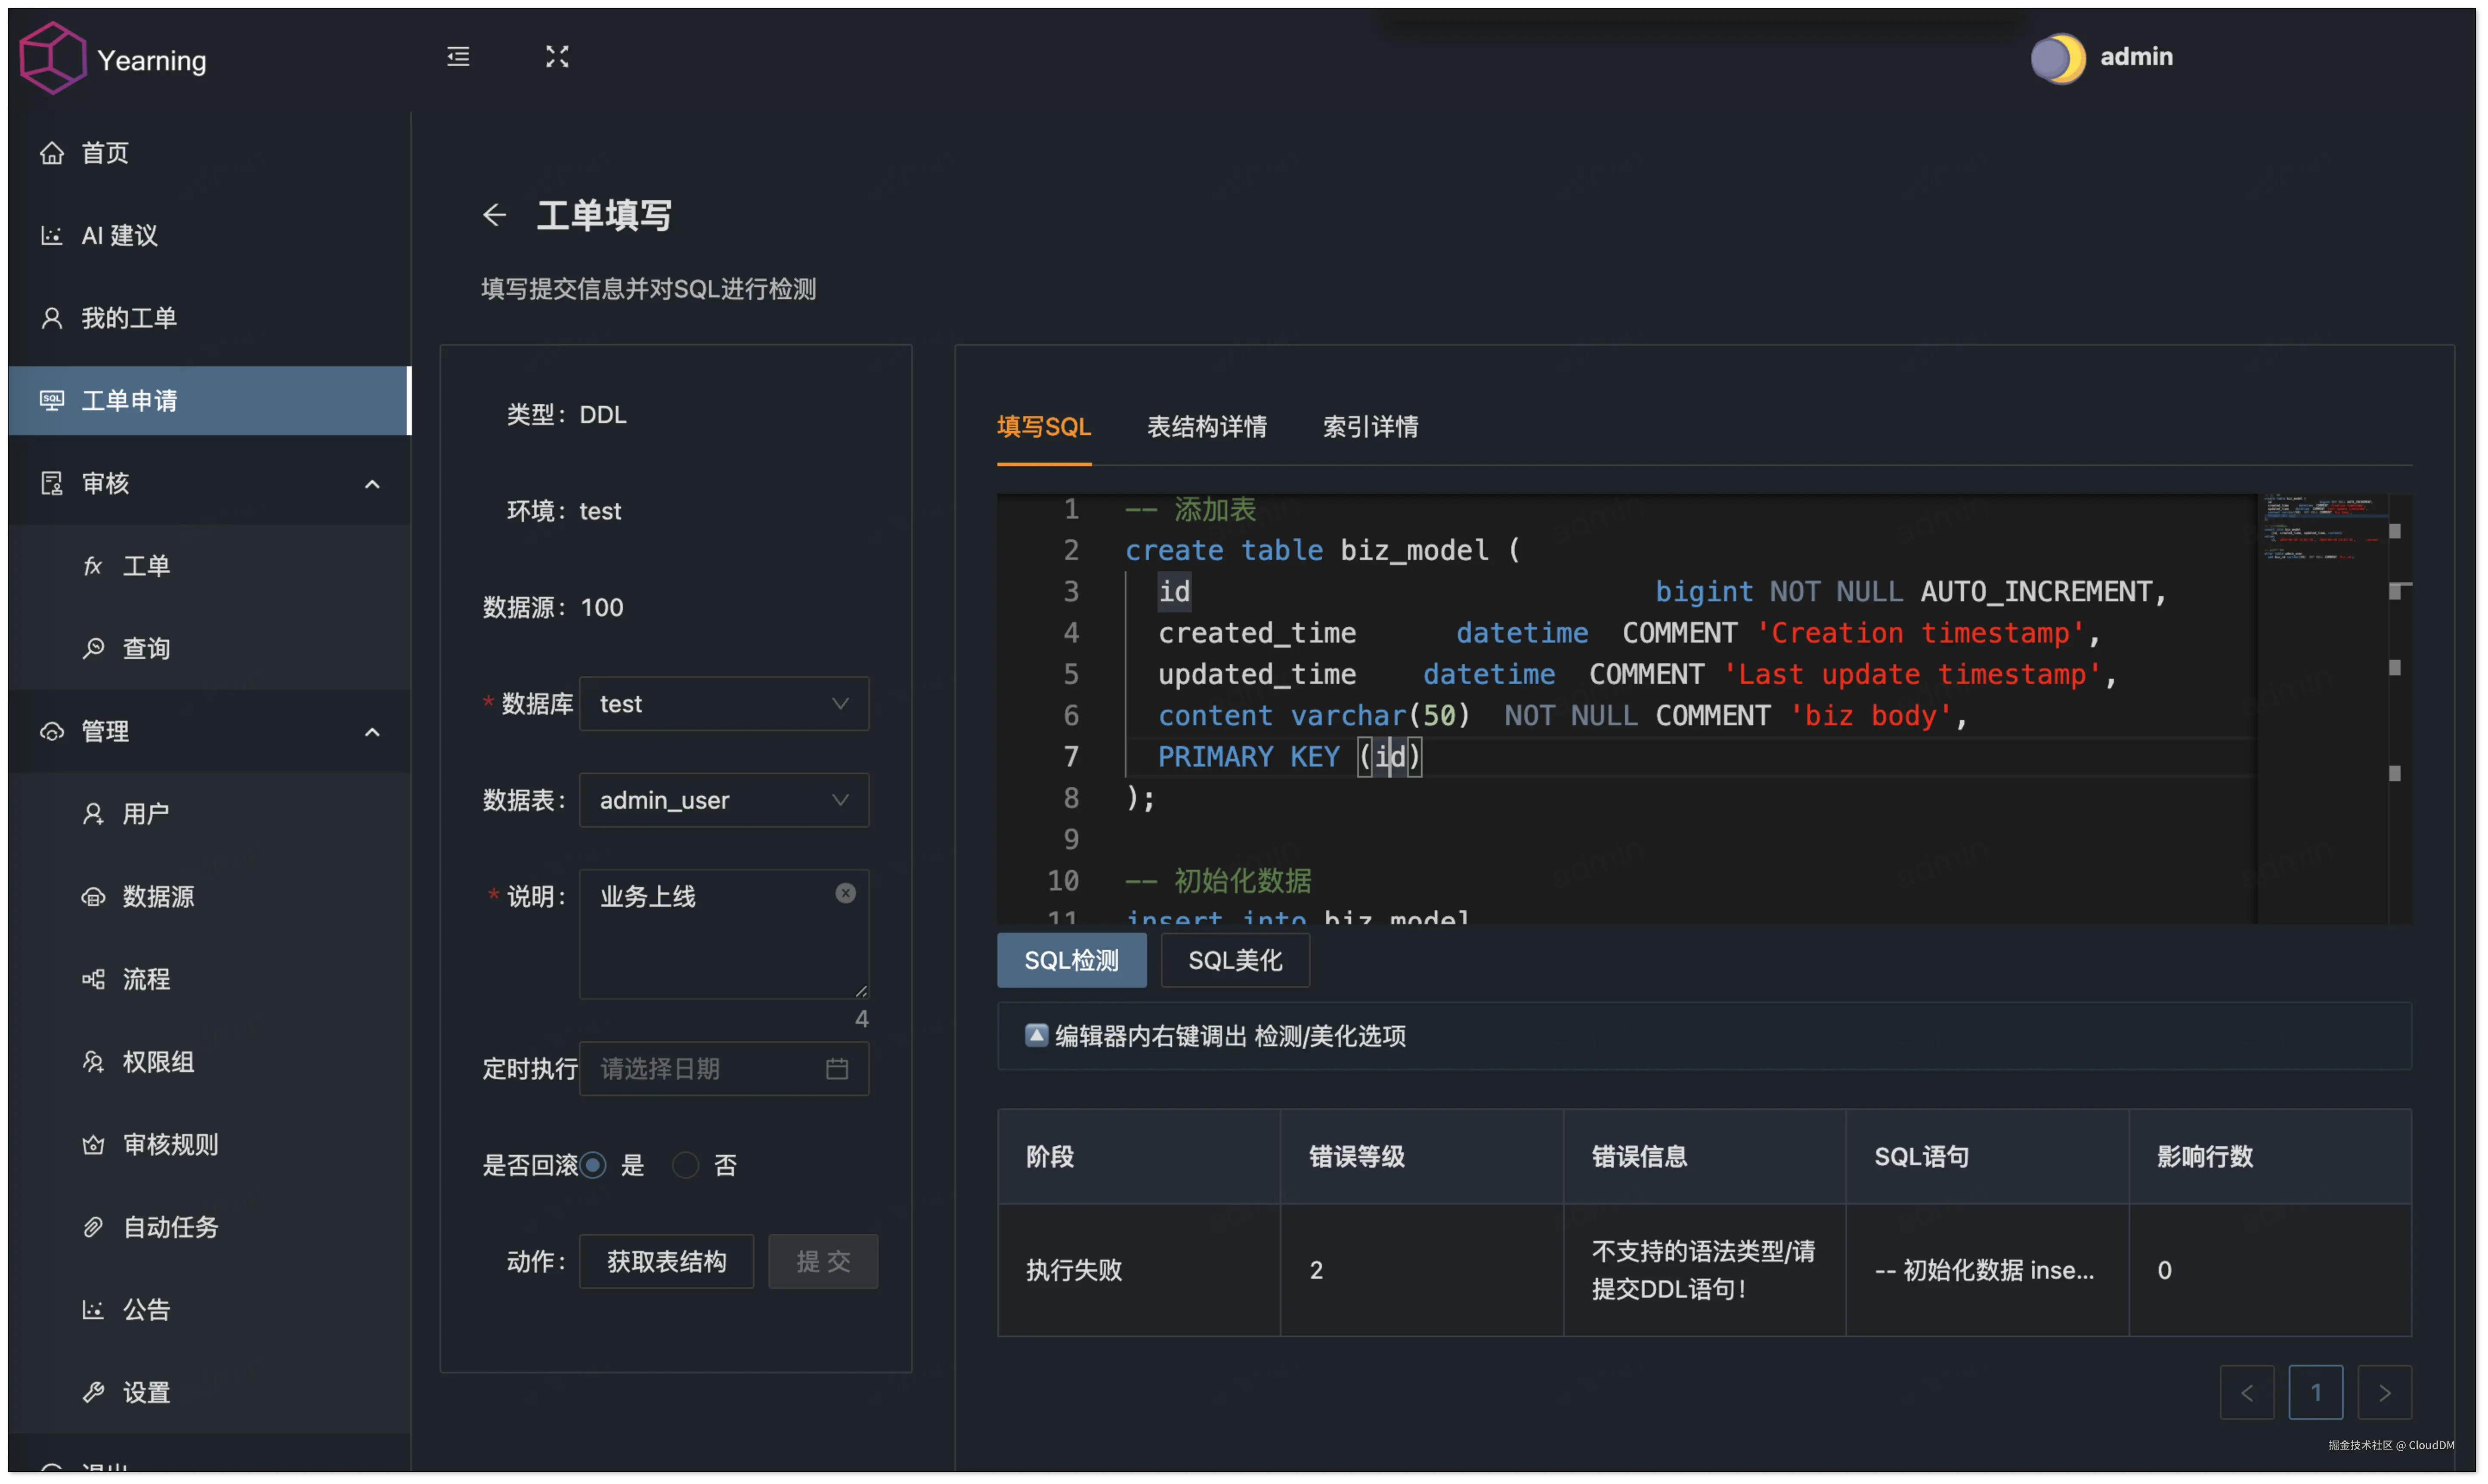Collapse the sidebar menu icon

(458, 57)
